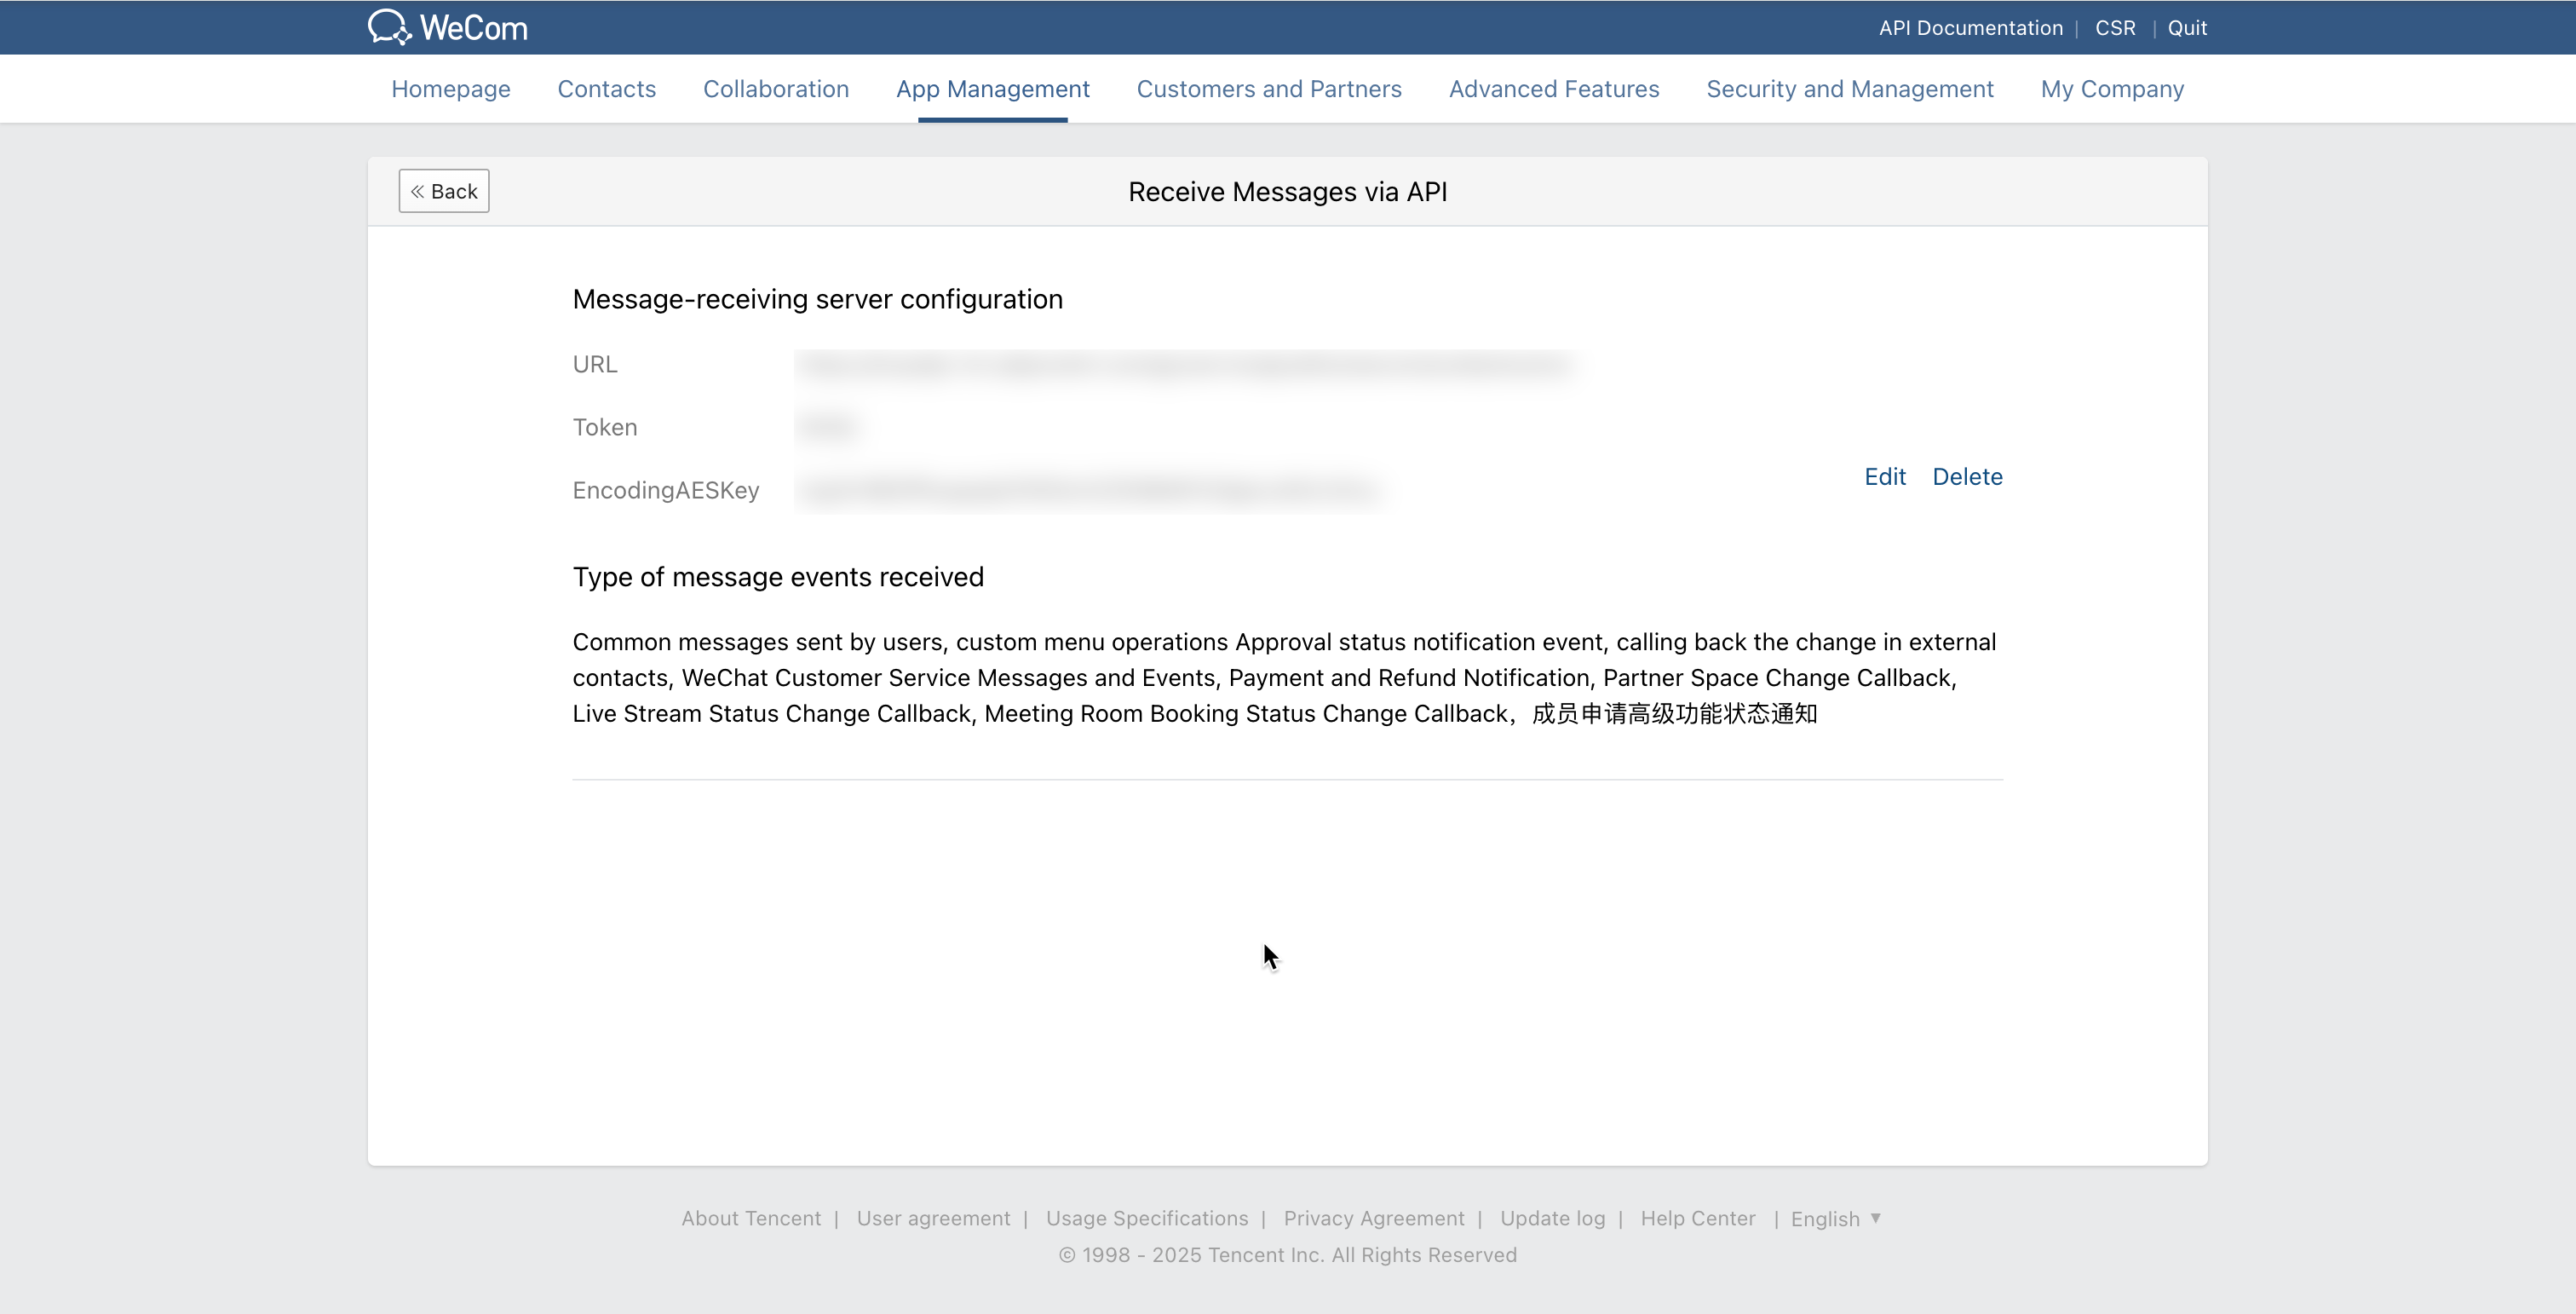Open the Homepage tab
The width and height of the screenshot is (2576, 1314).
[x=450, y=89]
